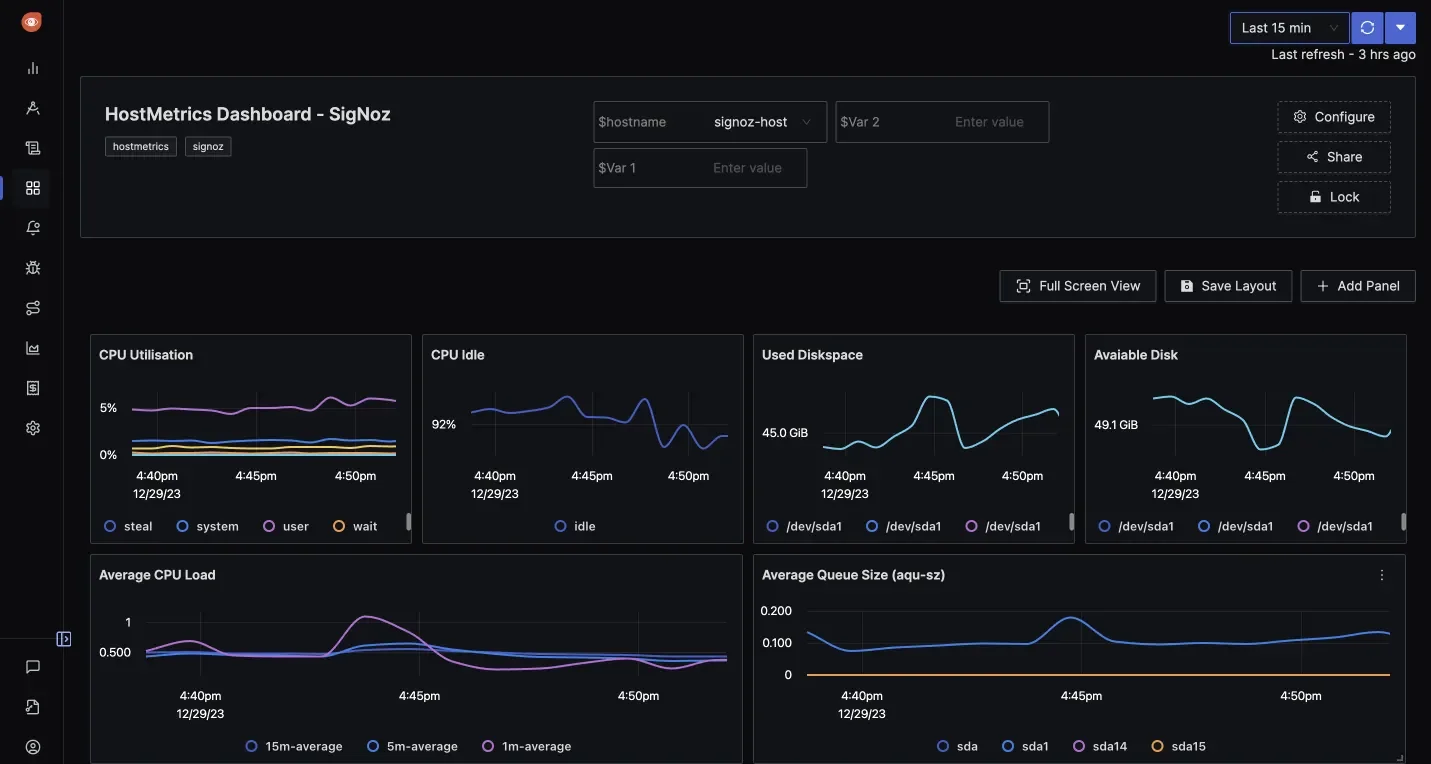
Task: Open the Last 15 min time range dropdown
Action: pyautogui.click(x=1289, y=28)
